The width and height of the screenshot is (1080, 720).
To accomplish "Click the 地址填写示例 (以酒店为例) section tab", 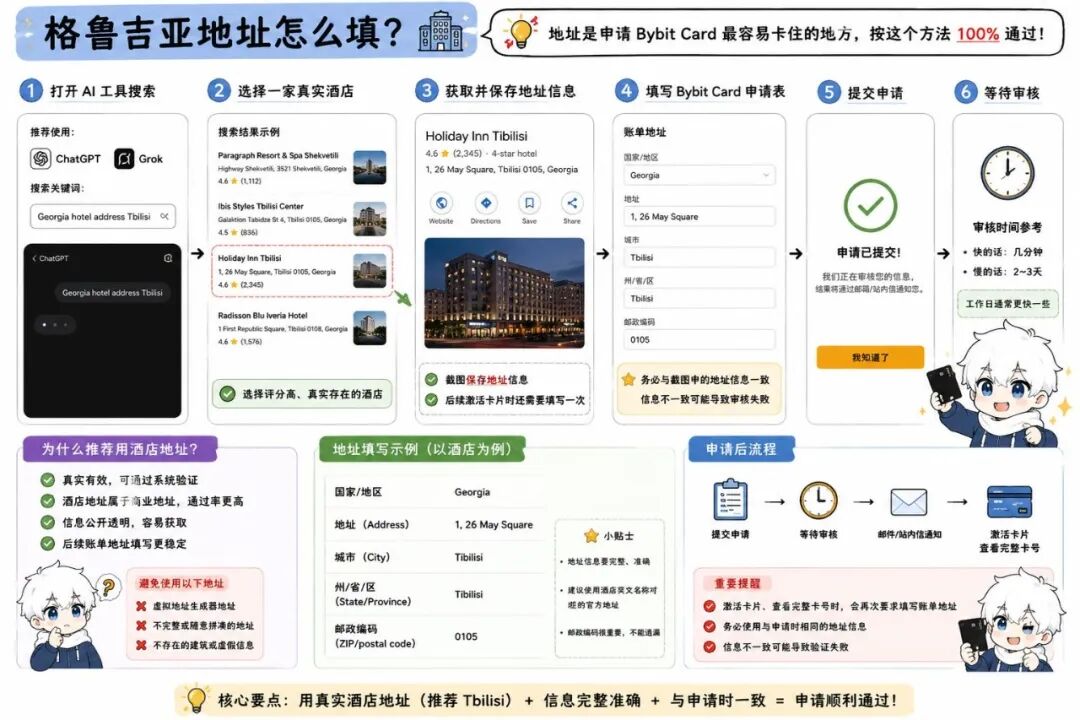I will click(x=422, y=449).
